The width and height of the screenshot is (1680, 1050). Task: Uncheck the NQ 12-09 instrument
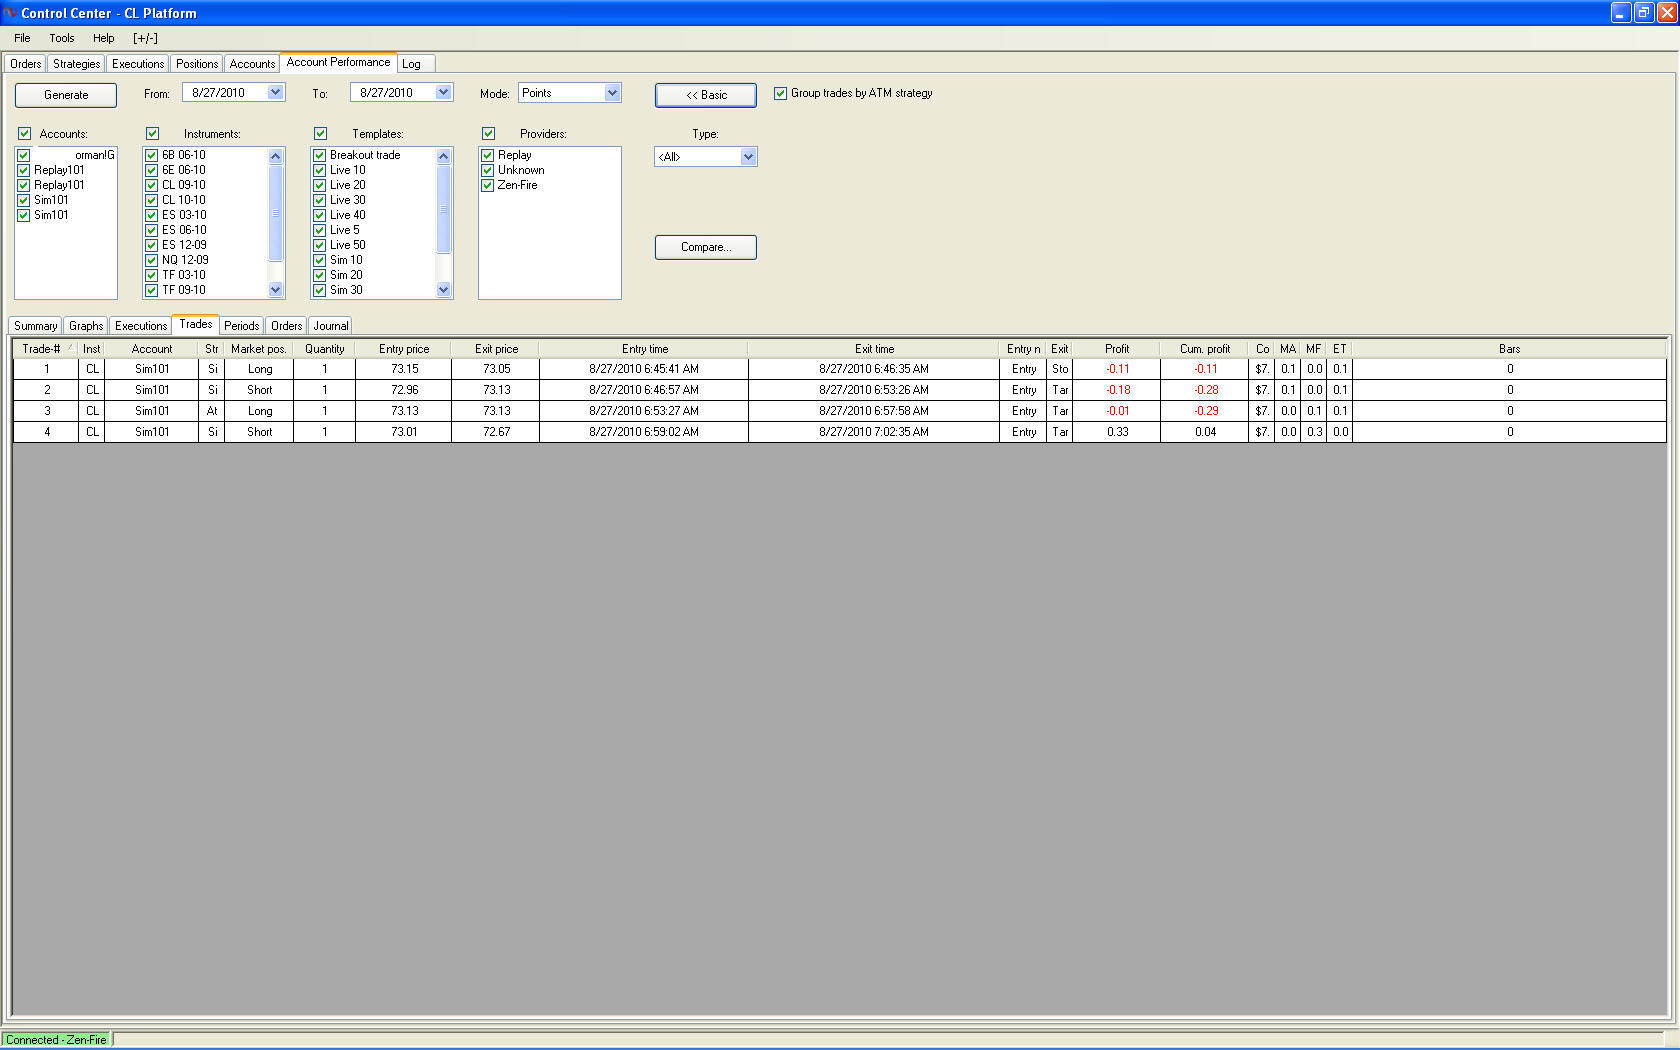pyautogui.click(x=152, y=260)
